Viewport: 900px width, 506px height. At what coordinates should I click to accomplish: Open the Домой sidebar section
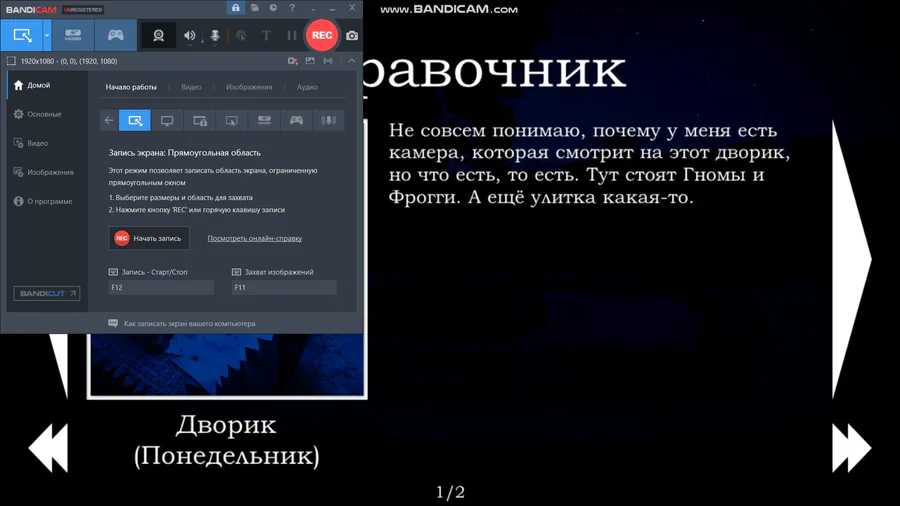click(x=47, y=85)
